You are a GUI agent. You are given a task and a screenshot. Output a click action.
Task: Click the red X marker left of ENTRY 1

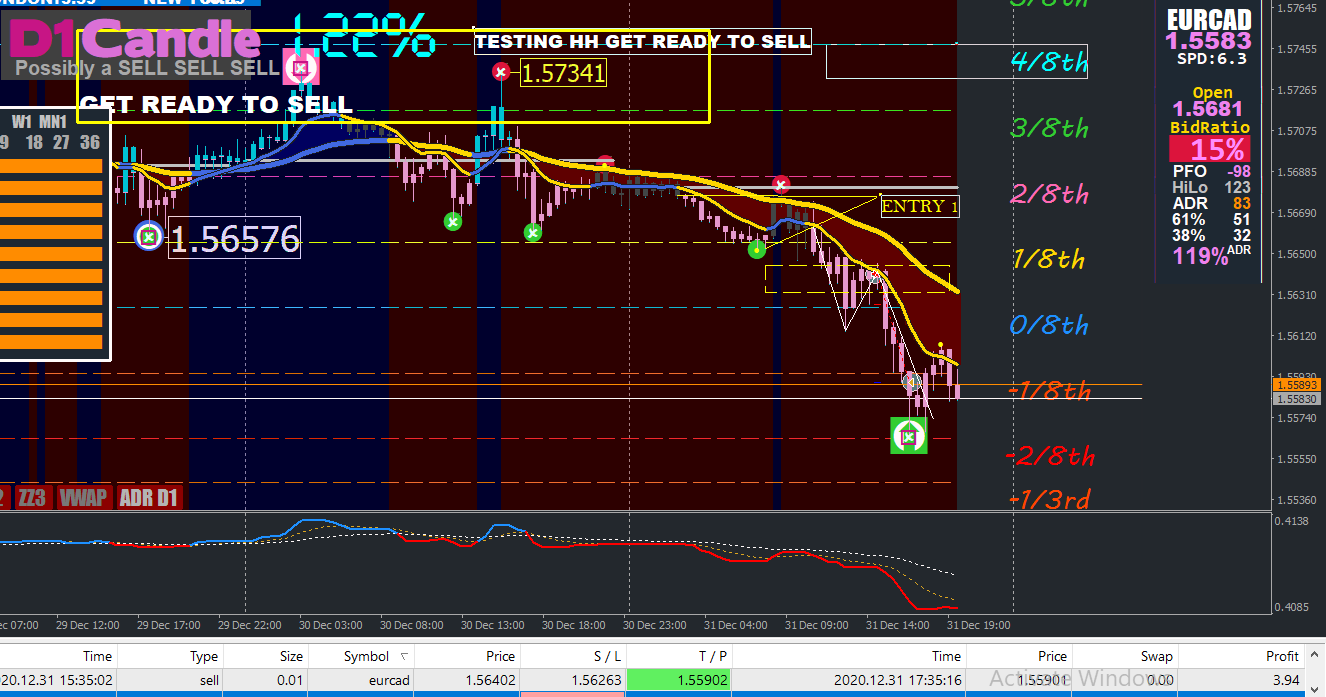(781, 184)
